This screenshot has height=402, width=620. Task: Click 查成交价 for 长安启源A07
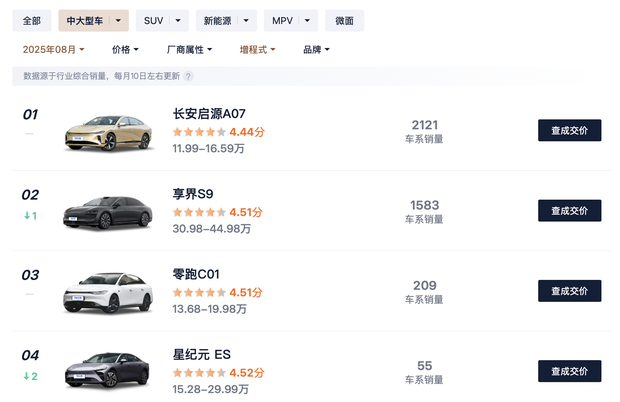pos(569,130)
